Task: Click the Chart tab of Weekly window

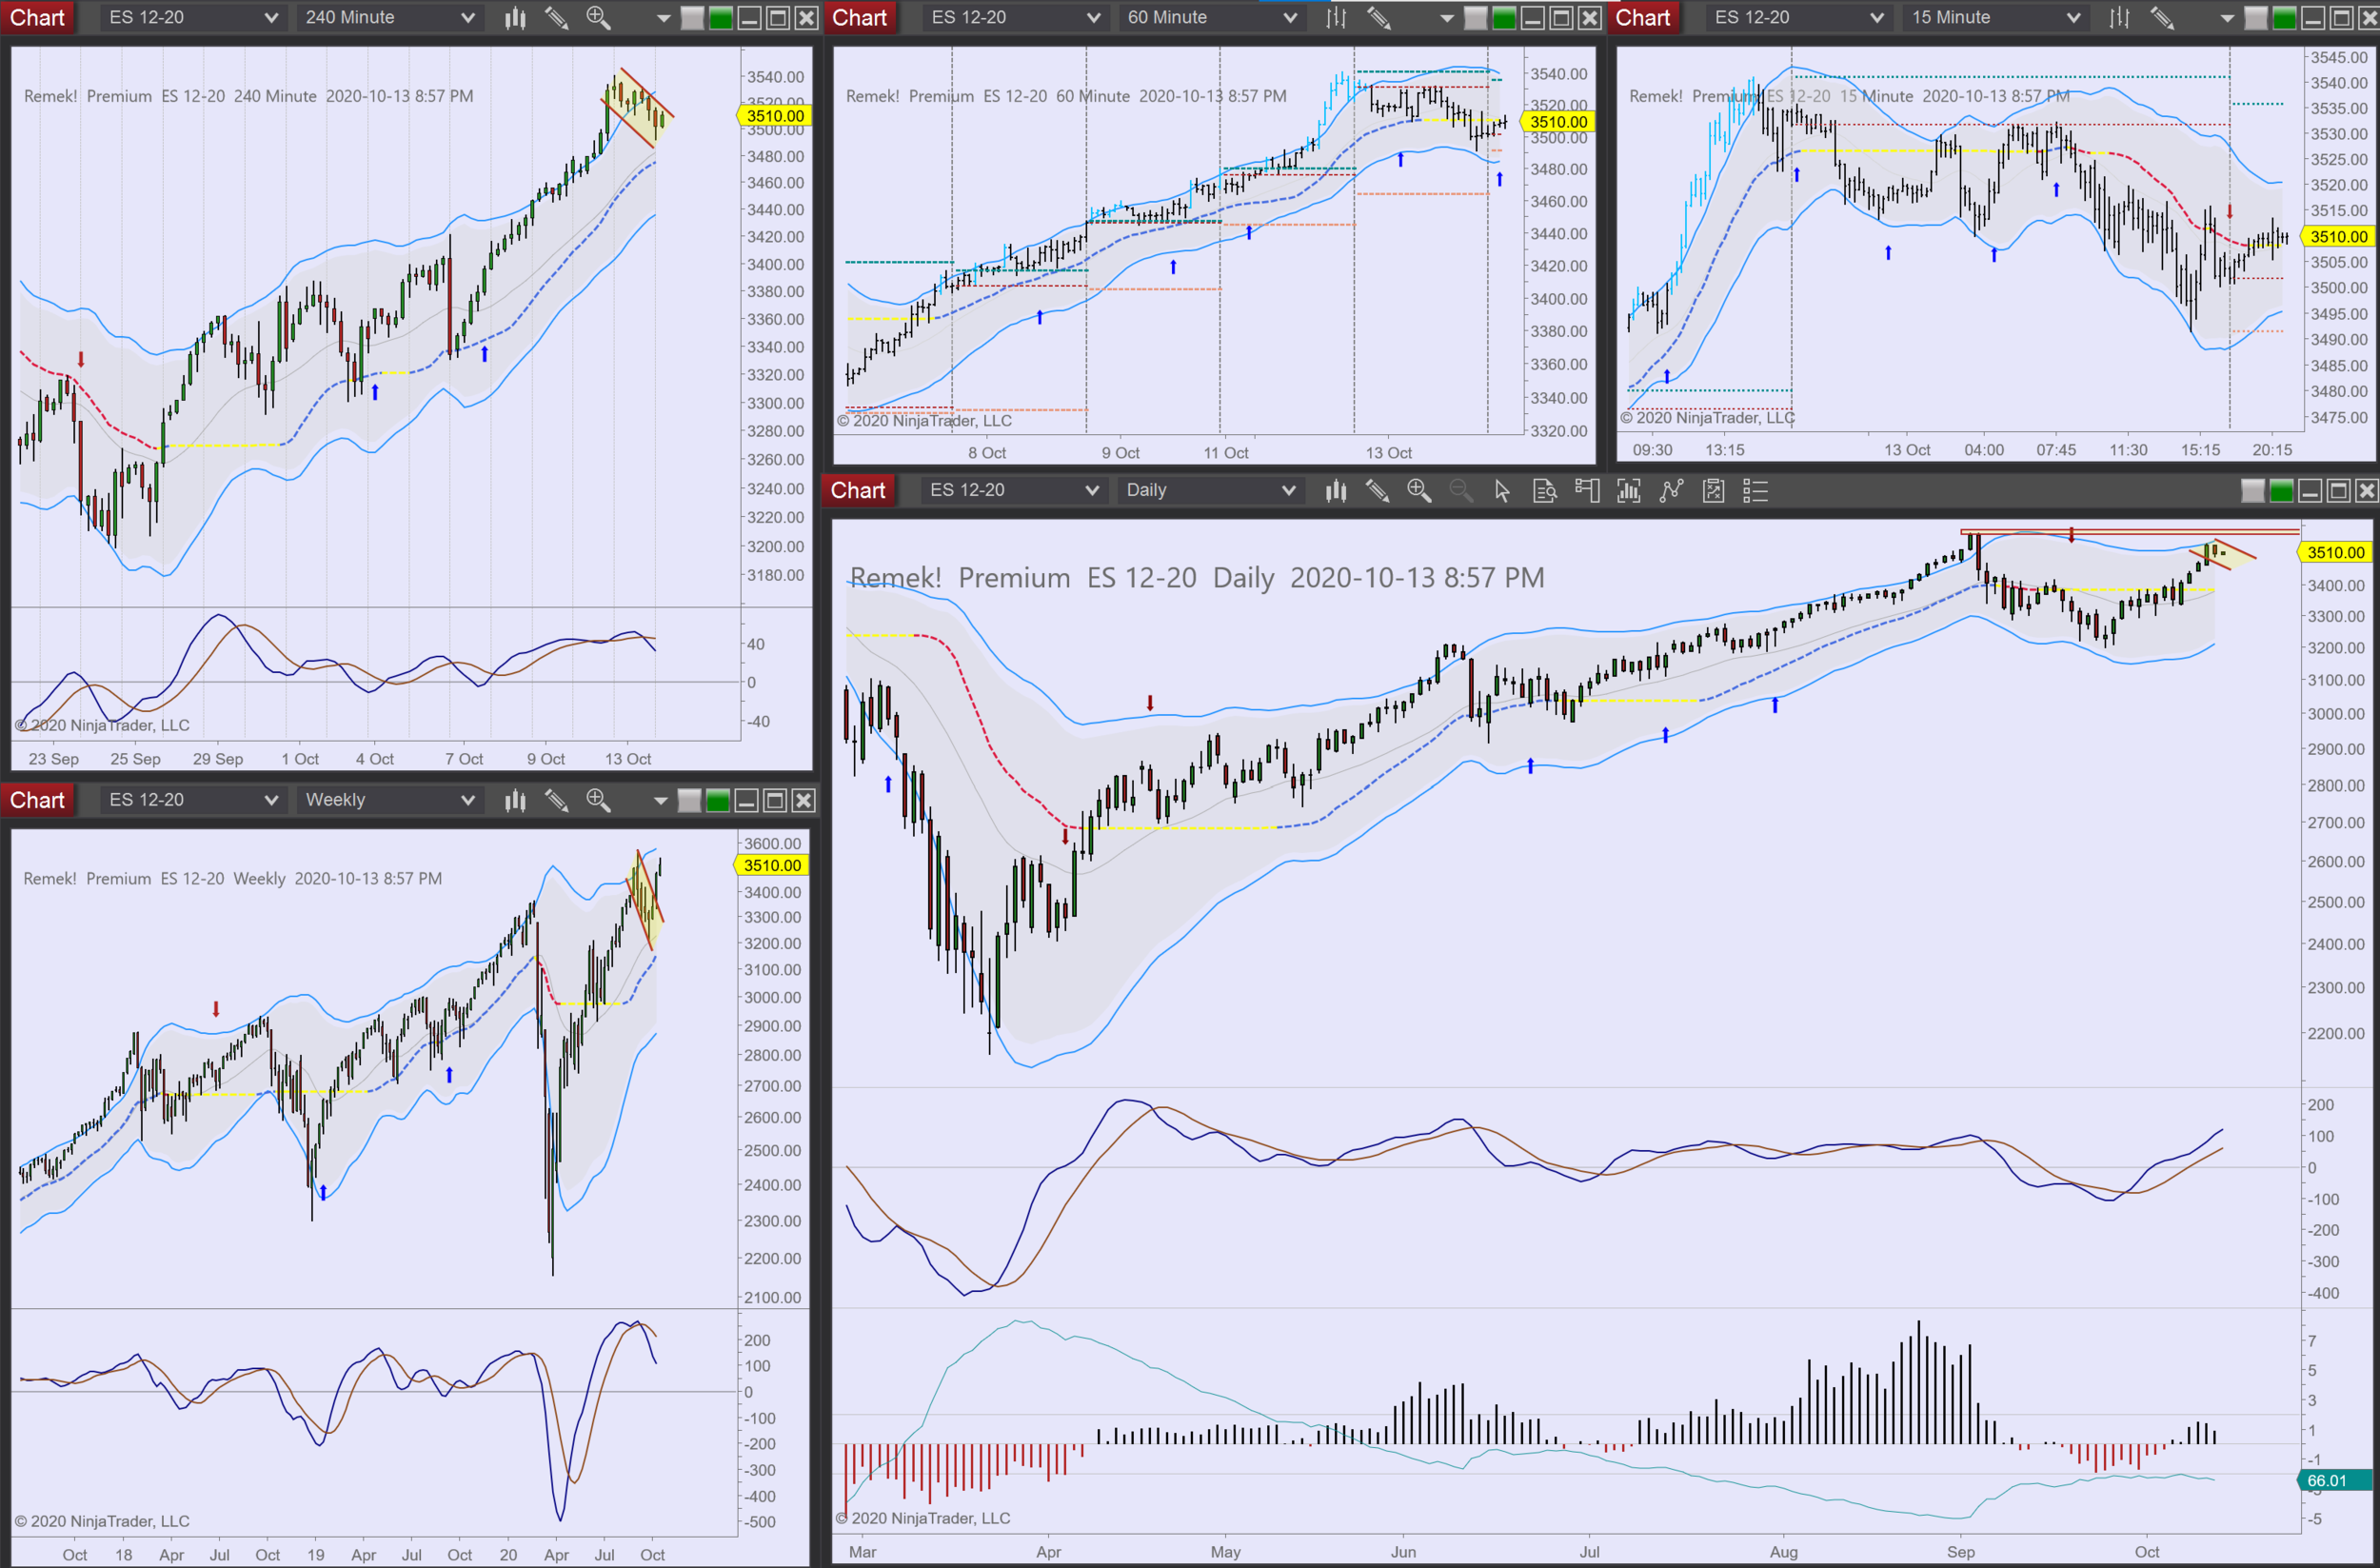Action: (37, 801)
